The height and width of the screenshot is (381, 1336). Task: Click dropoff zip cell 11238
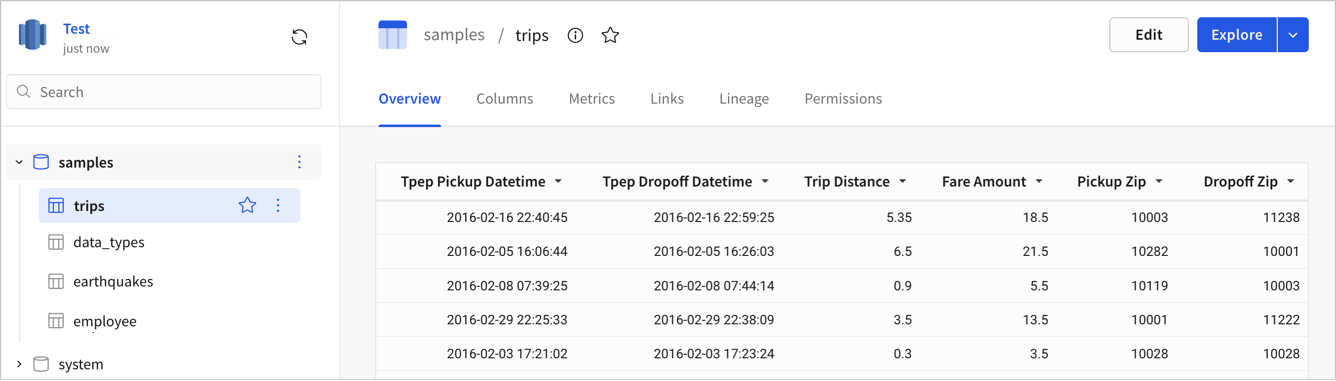tap(1281, 217)
